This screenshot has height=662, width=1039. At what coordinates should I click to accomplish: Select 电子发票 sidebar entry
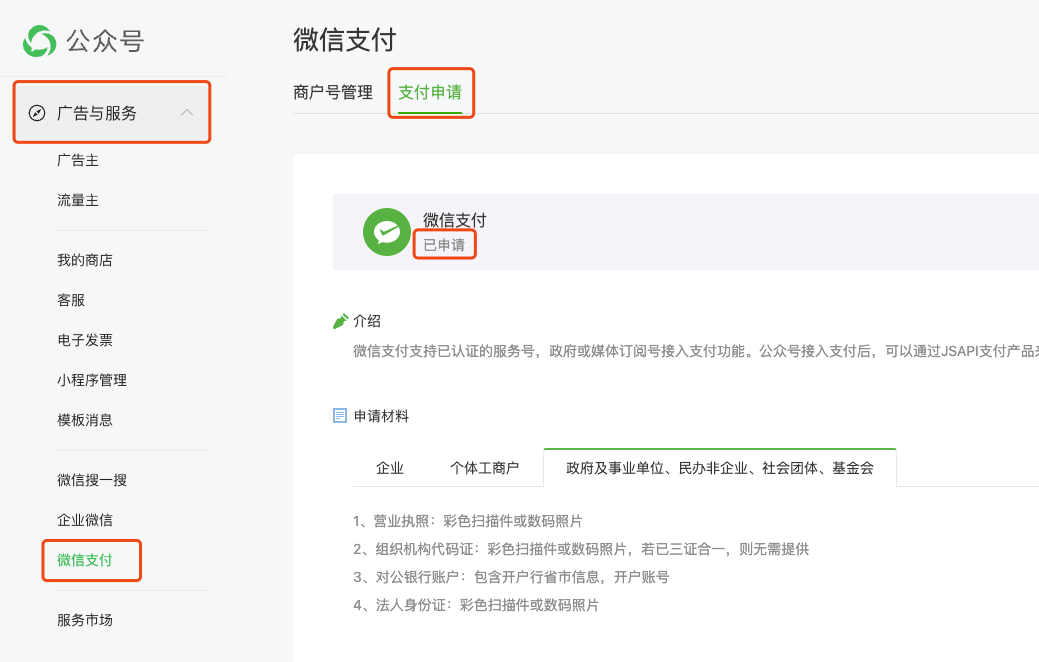(x=85, y=340)
